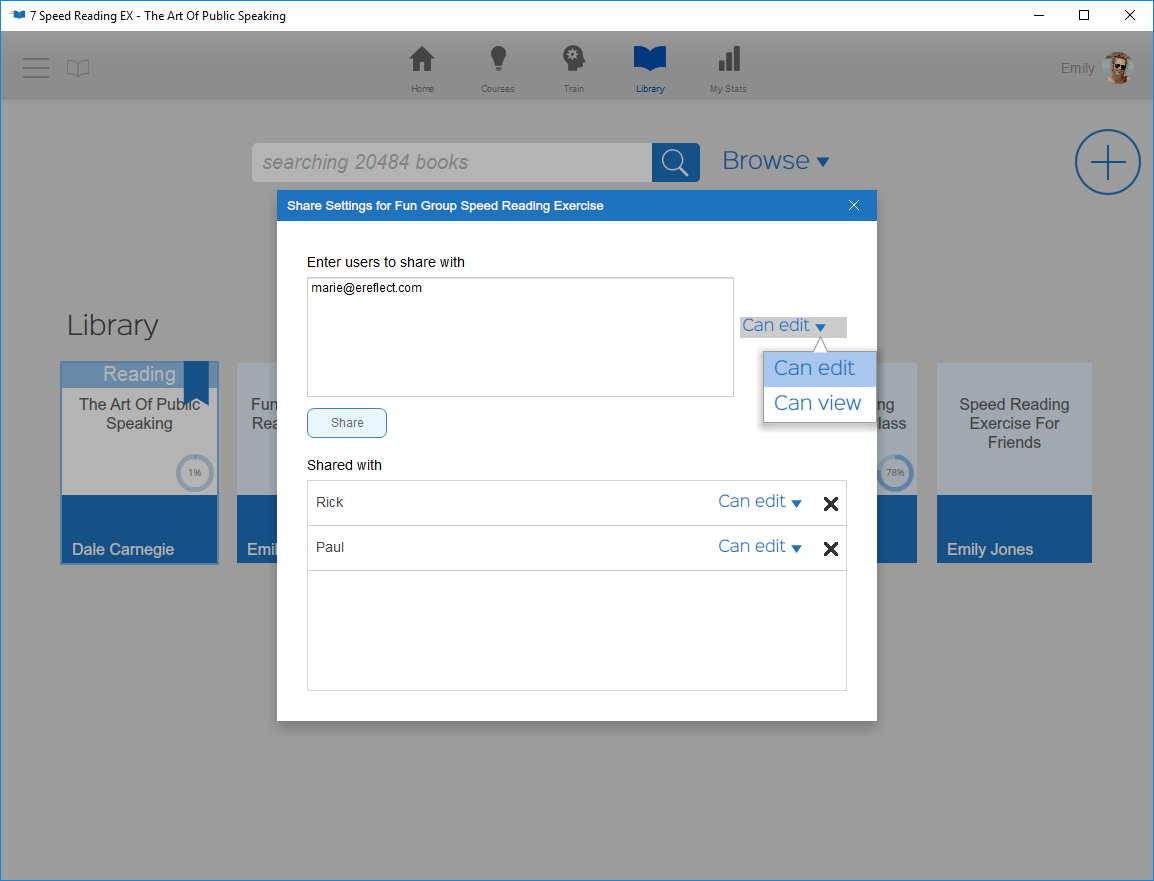Click the search magnifier icon

coord(675,162)
